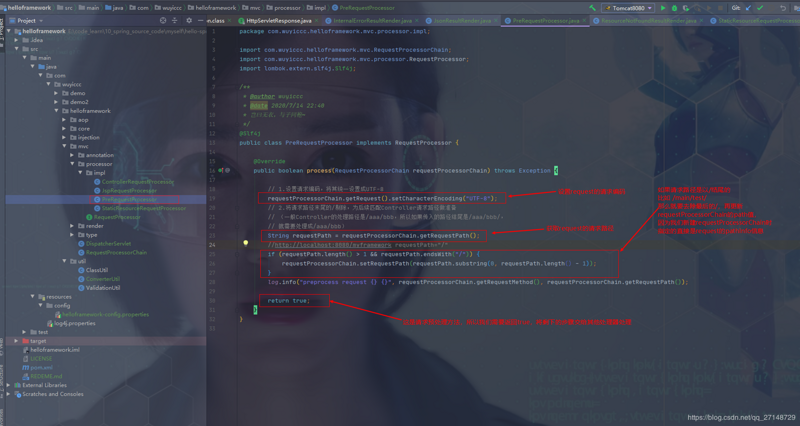Collapse the impl package
This screenshot has height=426, width=800.
coord(80,173)
